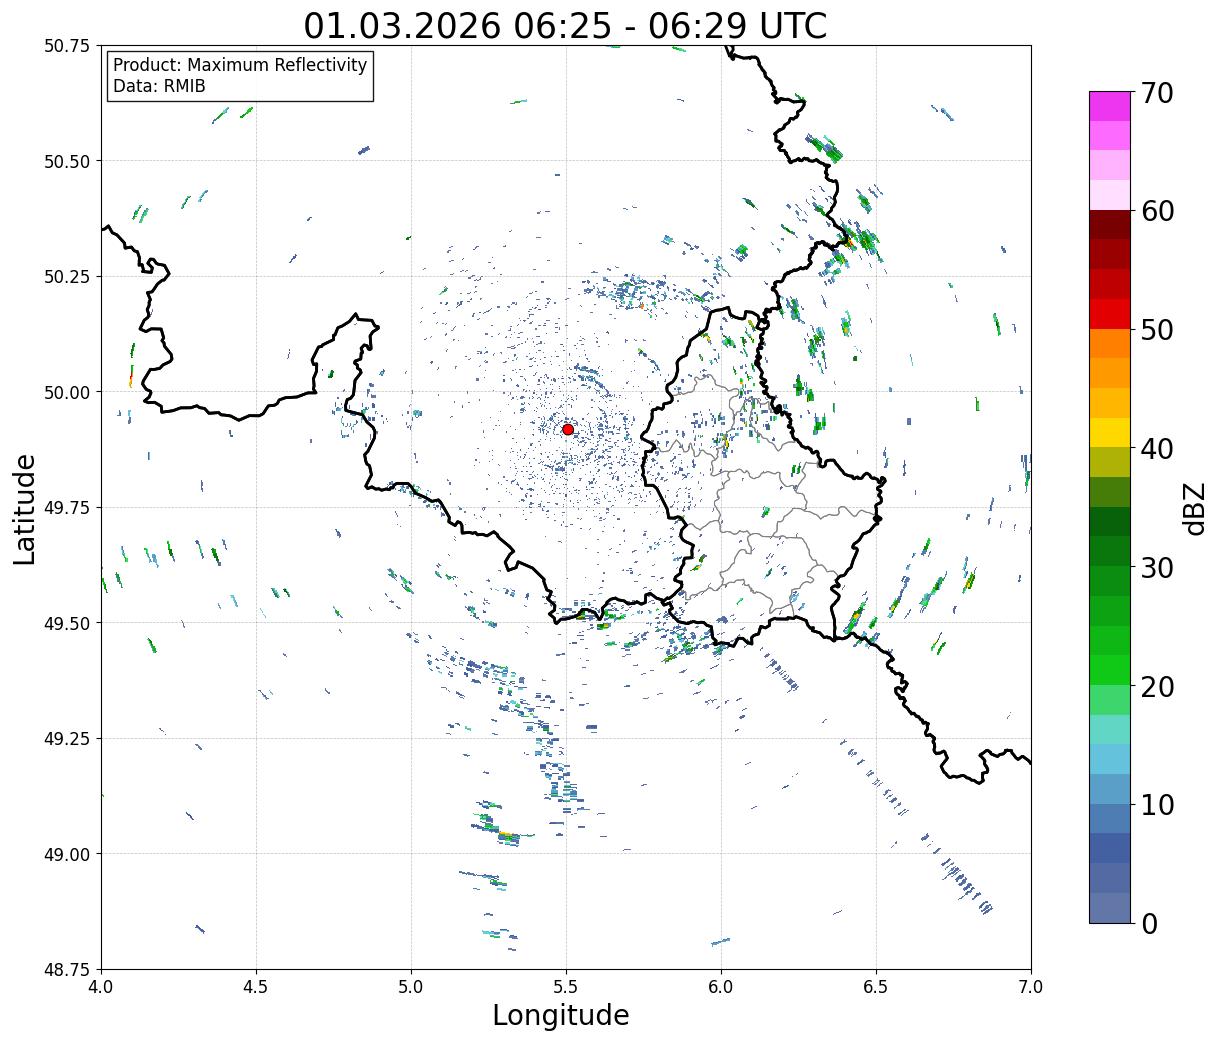Click the latitude tick label 50.25
1219x1040 pixels.
67,277
